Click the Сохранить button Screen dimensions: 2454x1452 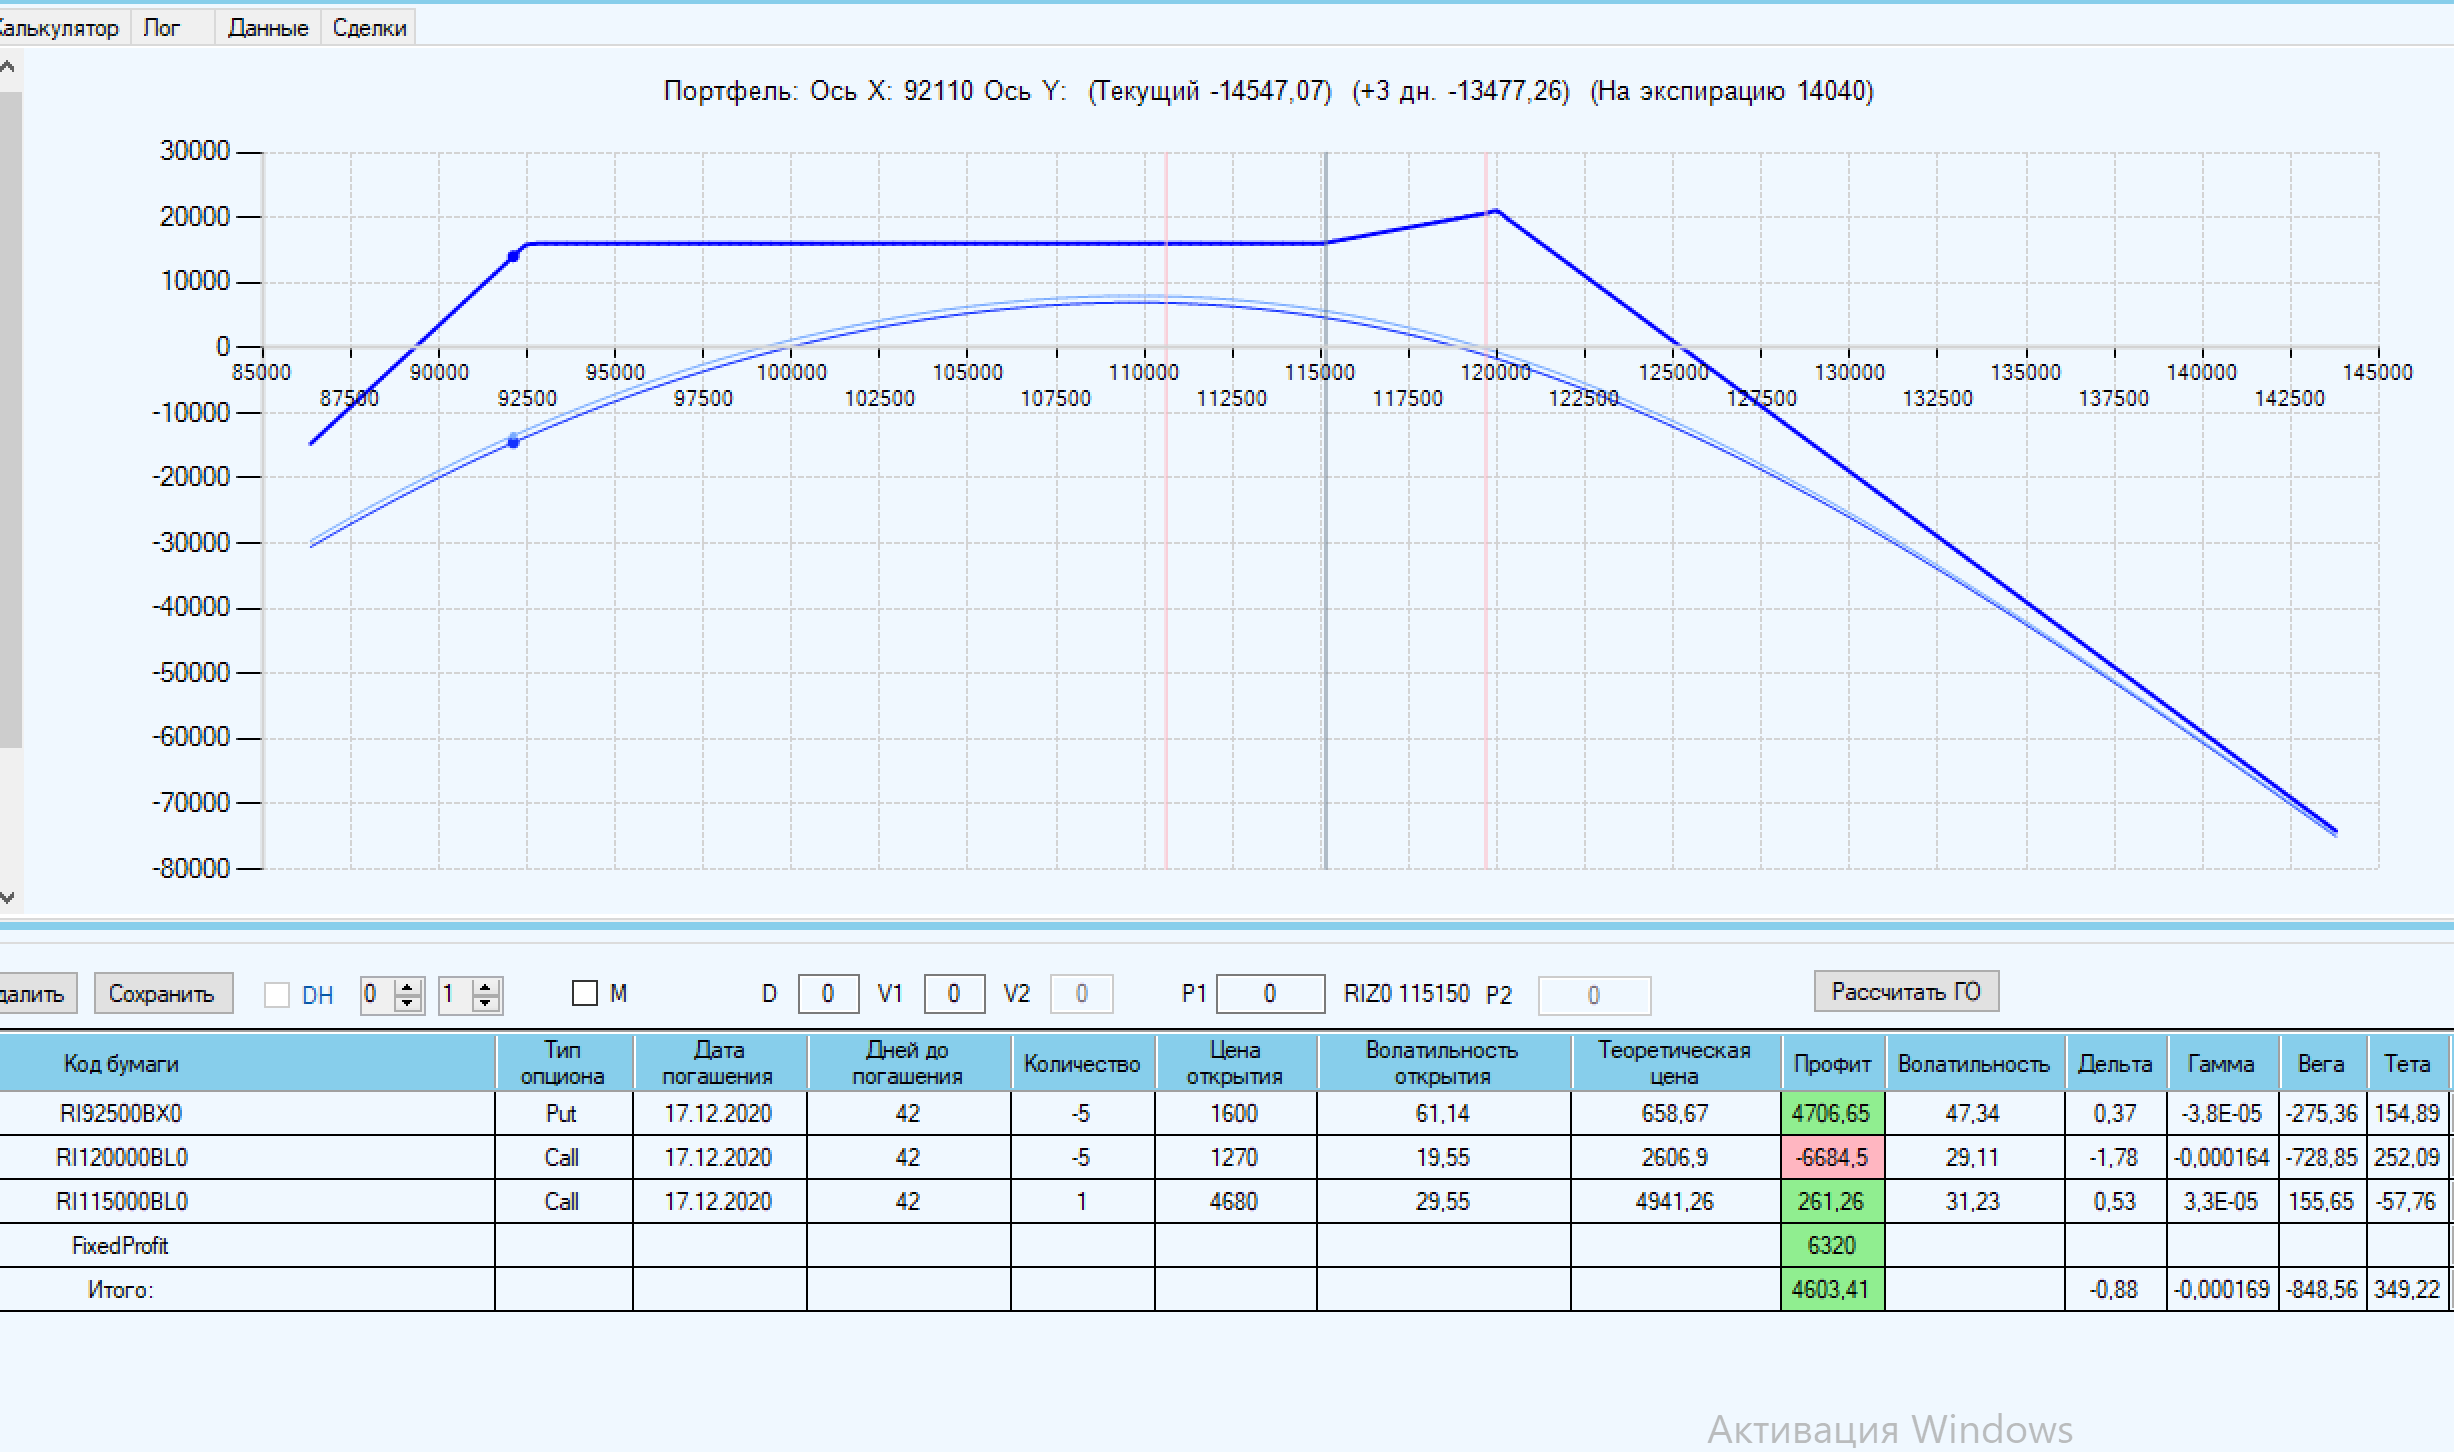162,993
